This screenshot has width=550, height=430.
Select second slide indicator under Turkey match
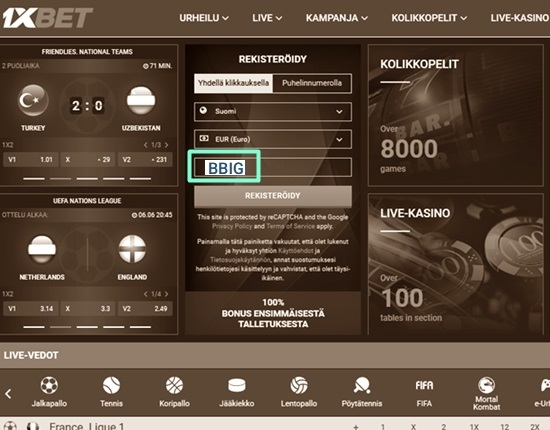point(60,179)
